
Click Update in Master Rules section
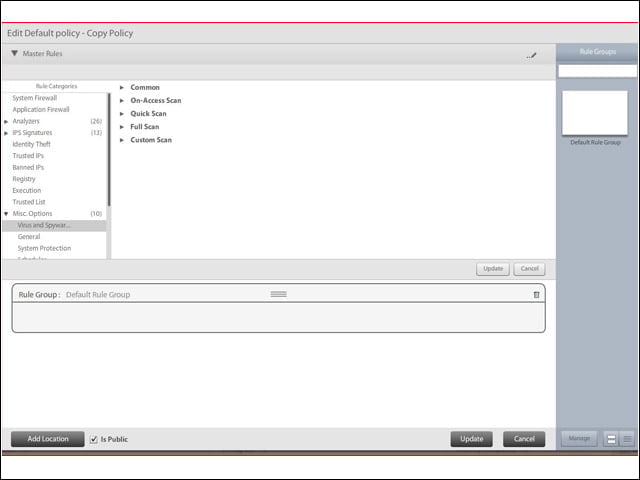click(x=493, y=269)
